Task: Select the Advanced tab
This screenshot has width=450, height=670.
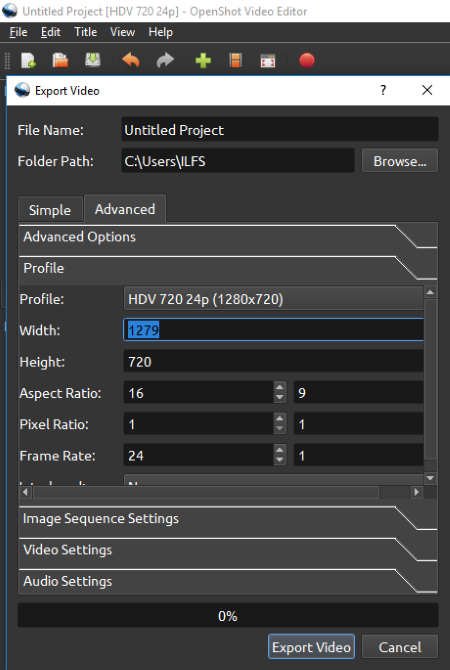Action: (125, 209)
